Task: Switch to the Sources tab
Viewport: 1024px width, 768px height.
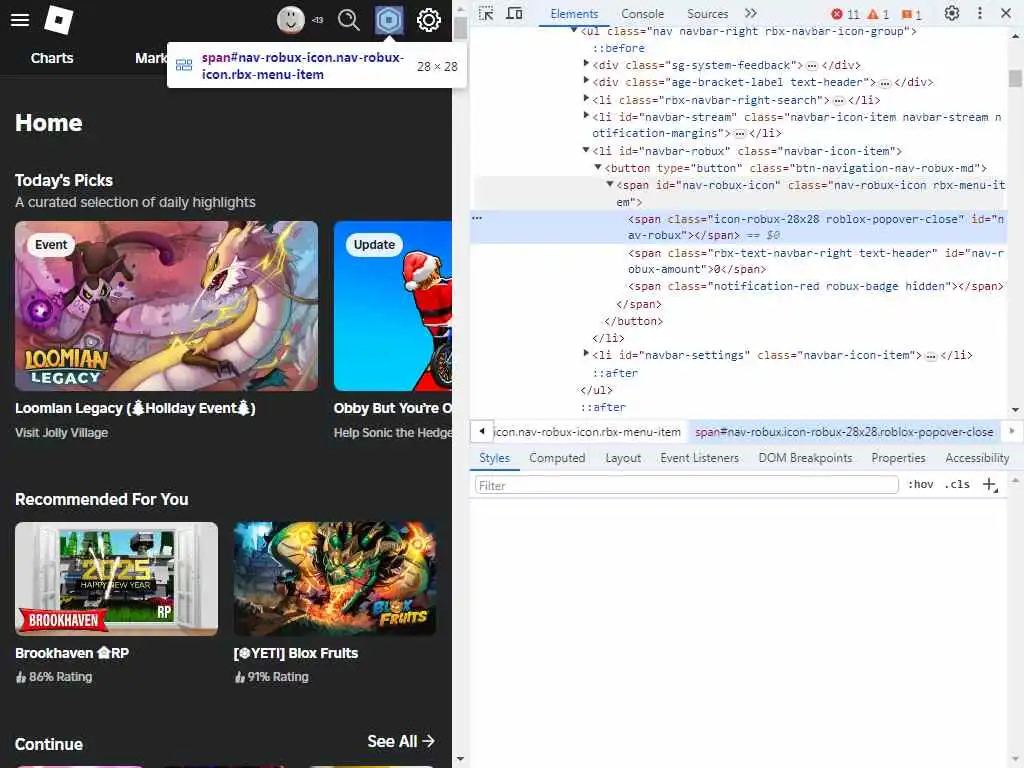Action: (x=707, y=14)
